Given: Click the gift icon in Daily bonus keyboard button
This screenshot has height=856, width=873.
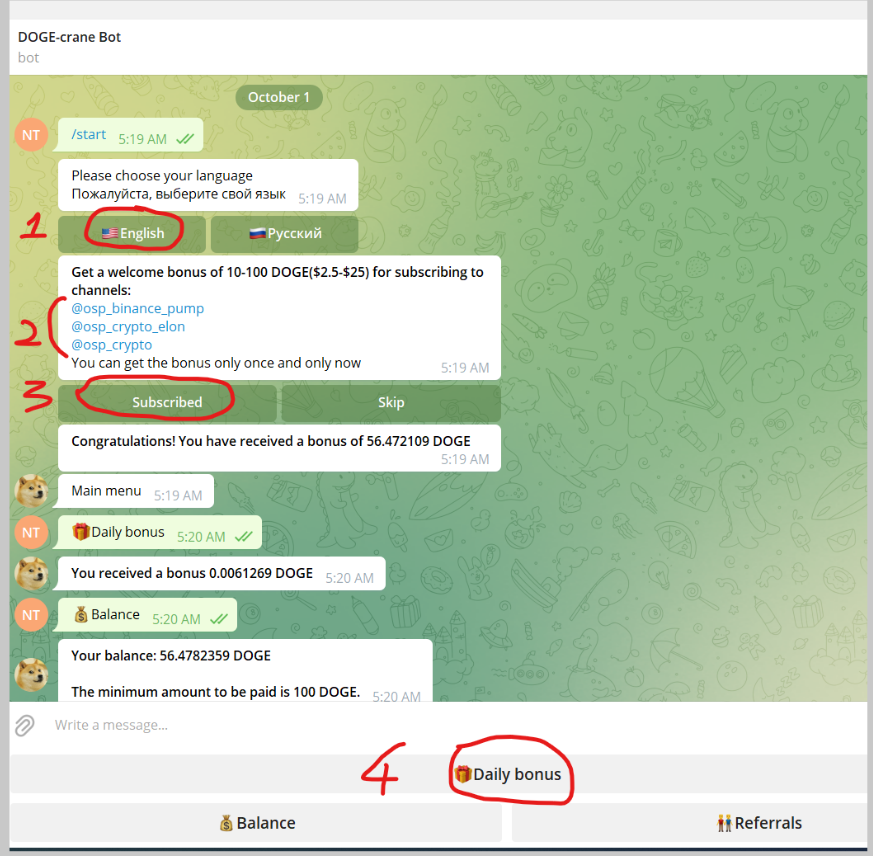Looking at the screenshot, I should 462,774.
